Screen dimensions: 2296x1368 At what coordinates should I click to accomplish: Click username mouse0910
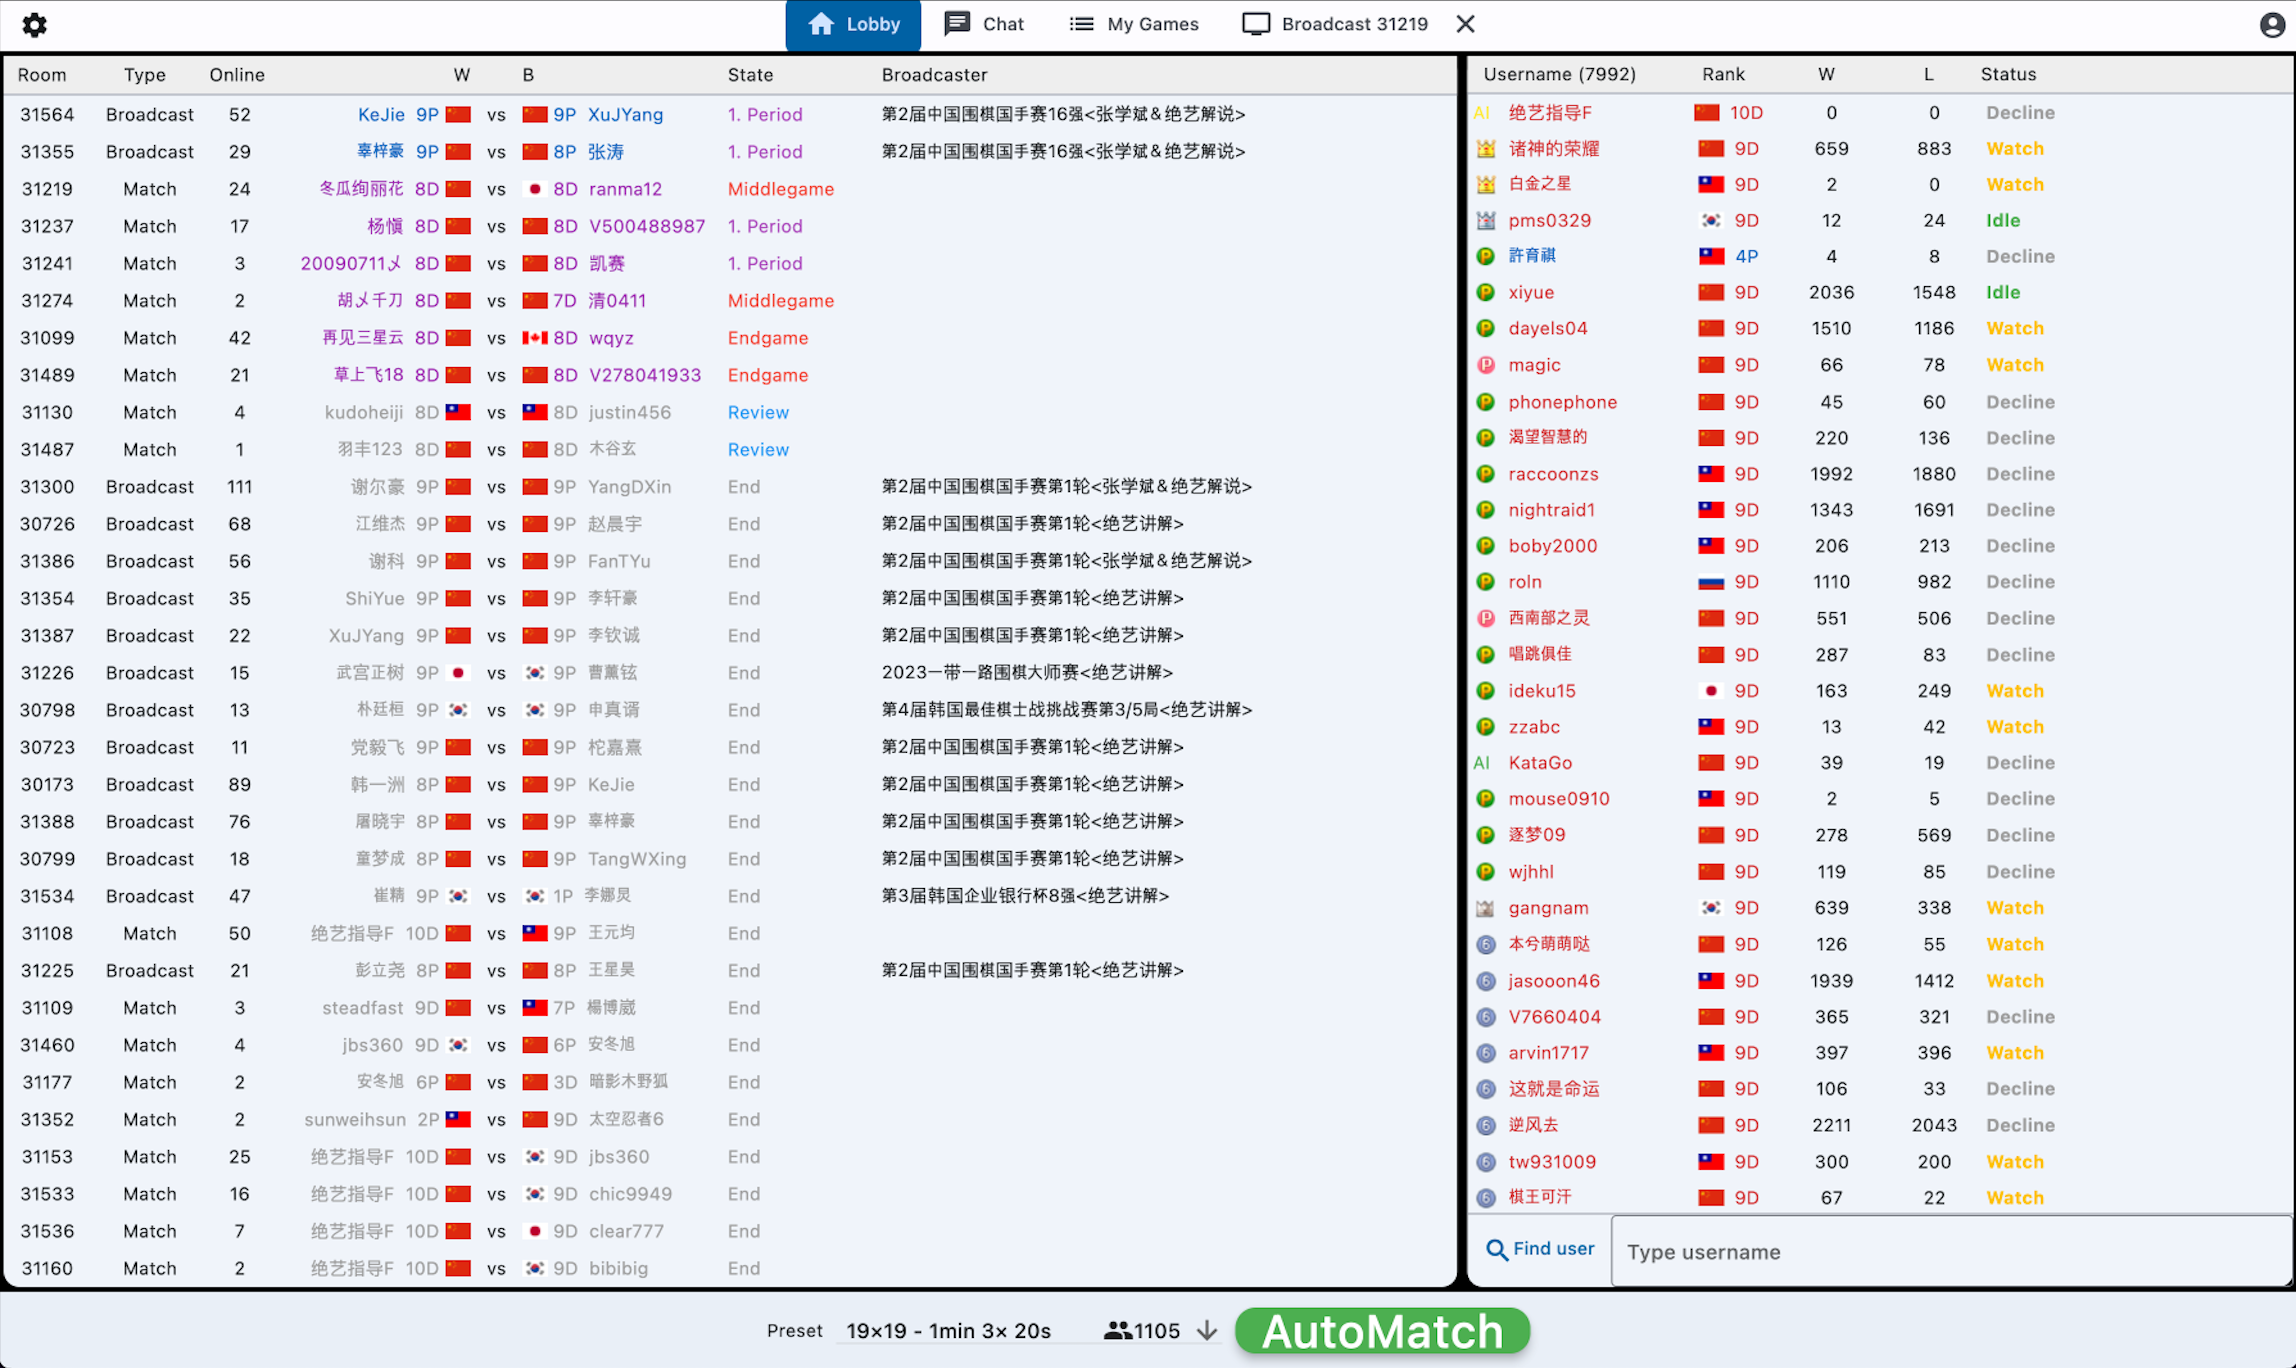tap(1559, 799)
